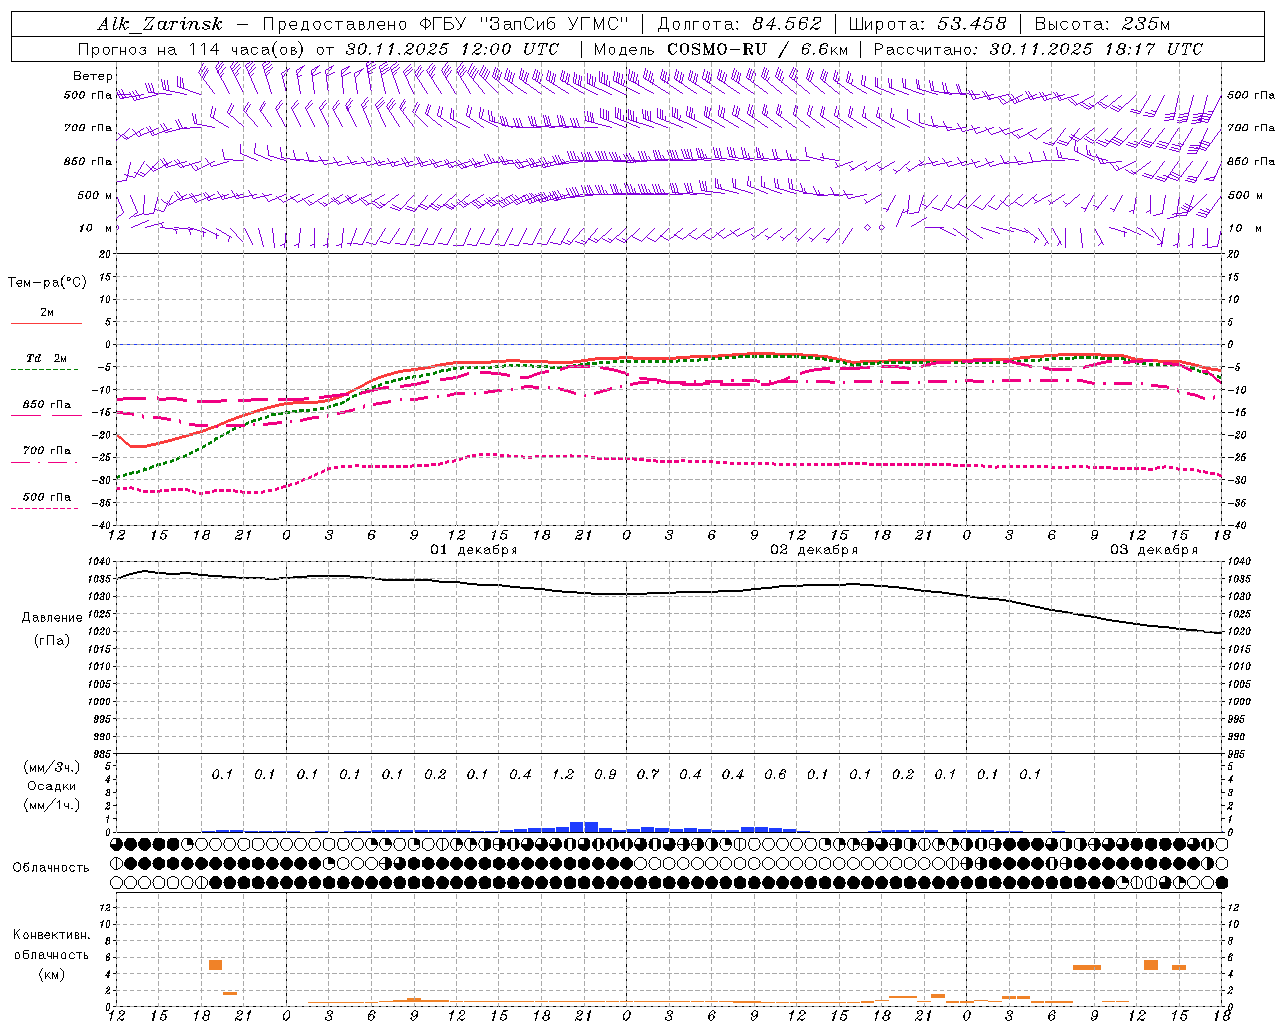Select the 'Долгота: 84.562' header value
The width and height of the screenshot is (1280, 1024).
pos(739,24)
